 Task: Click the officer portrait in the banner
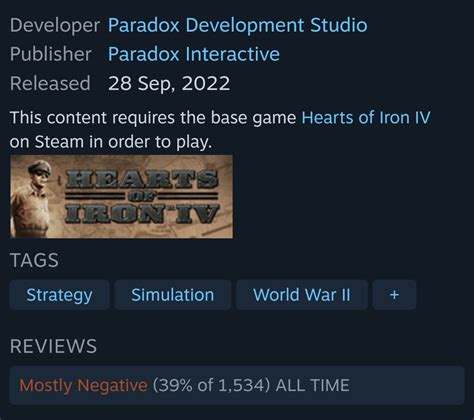coord(32,198)
